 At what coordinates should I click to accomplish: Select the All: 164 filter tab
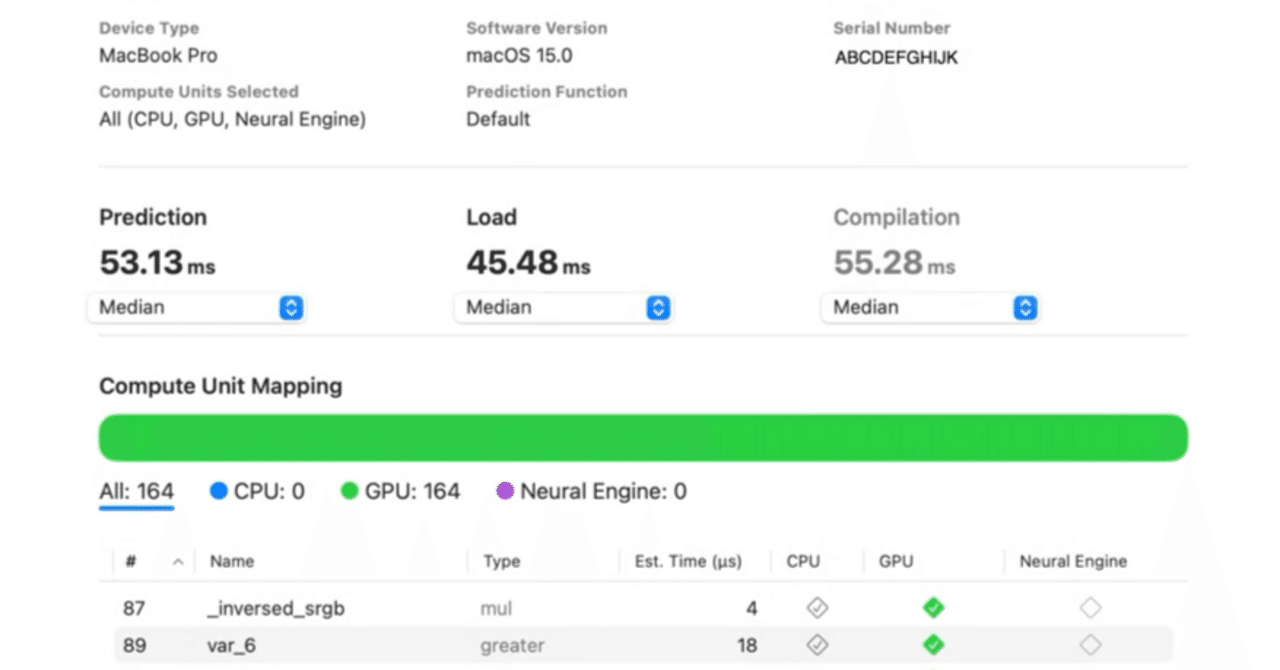pyautogui.click(x=136, y=491)
